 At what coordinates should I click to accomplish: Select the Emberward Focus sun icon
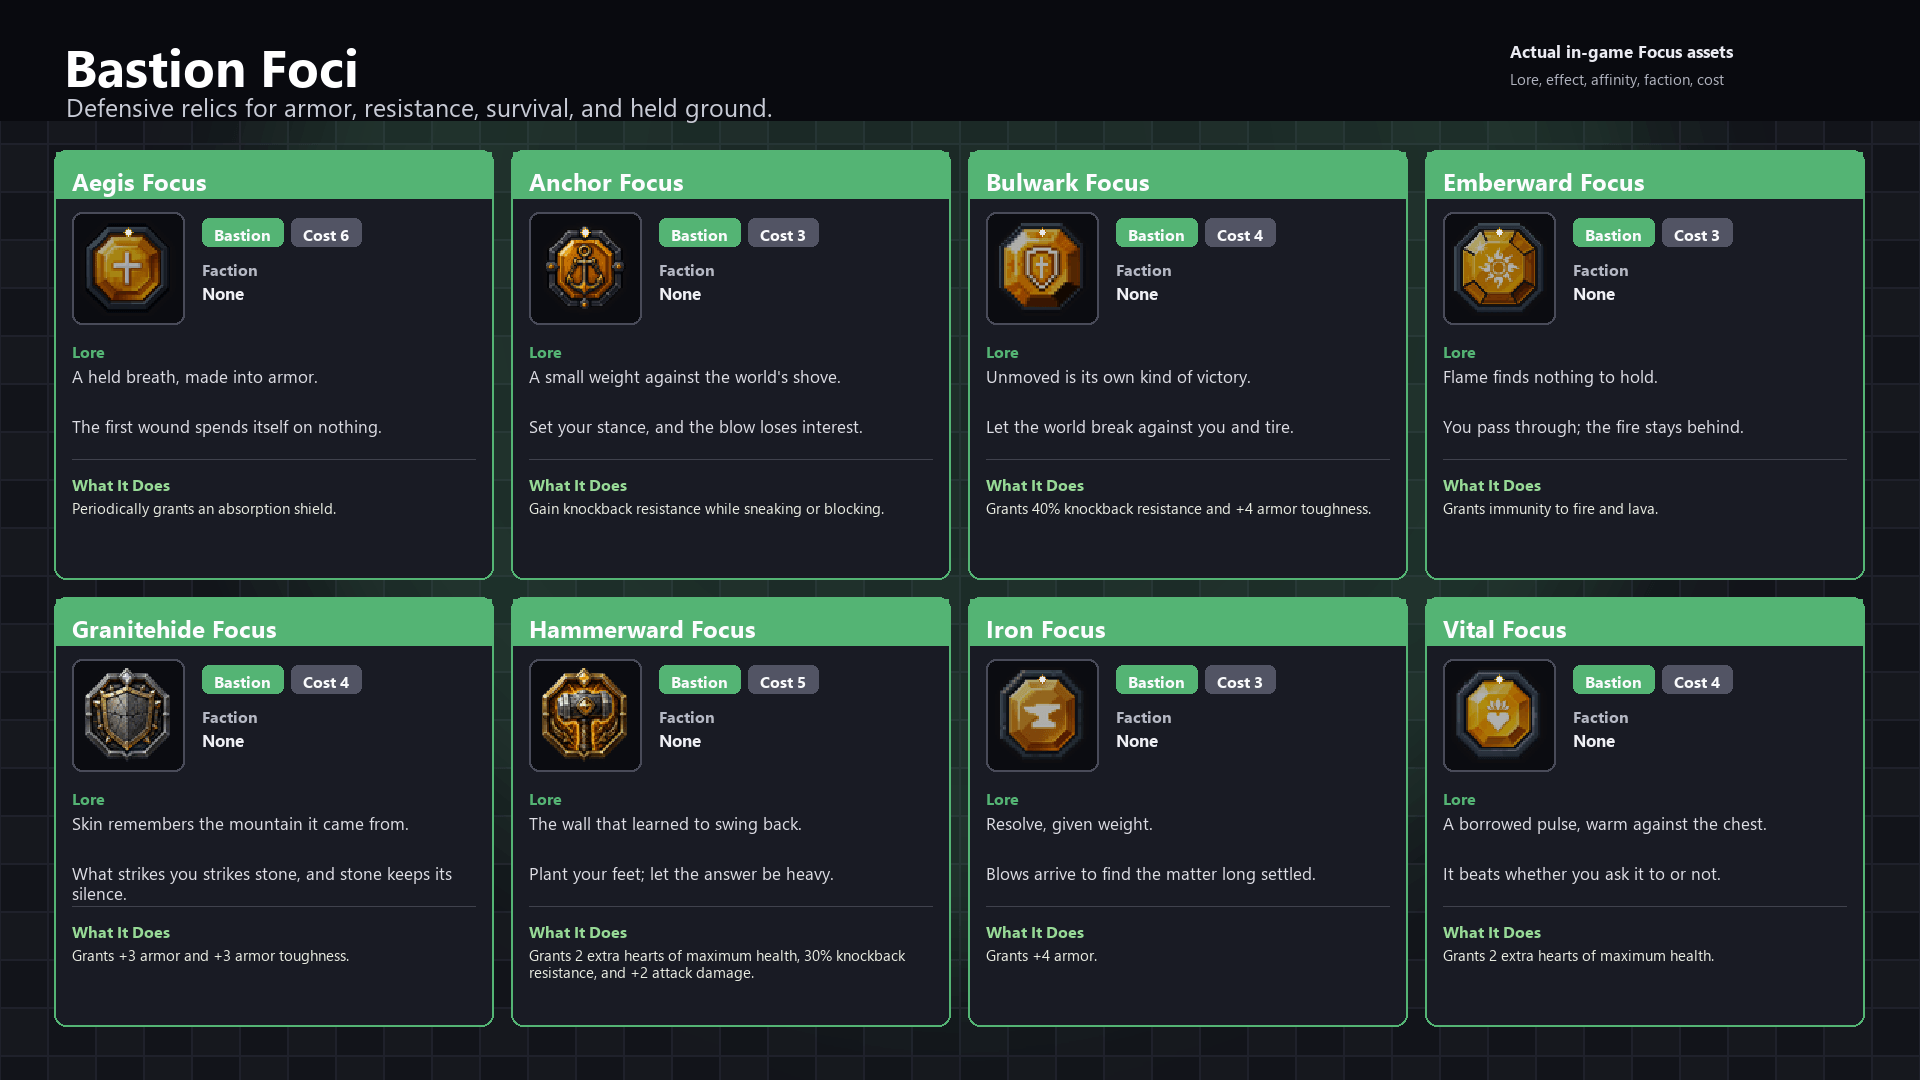coord(1499,268)
